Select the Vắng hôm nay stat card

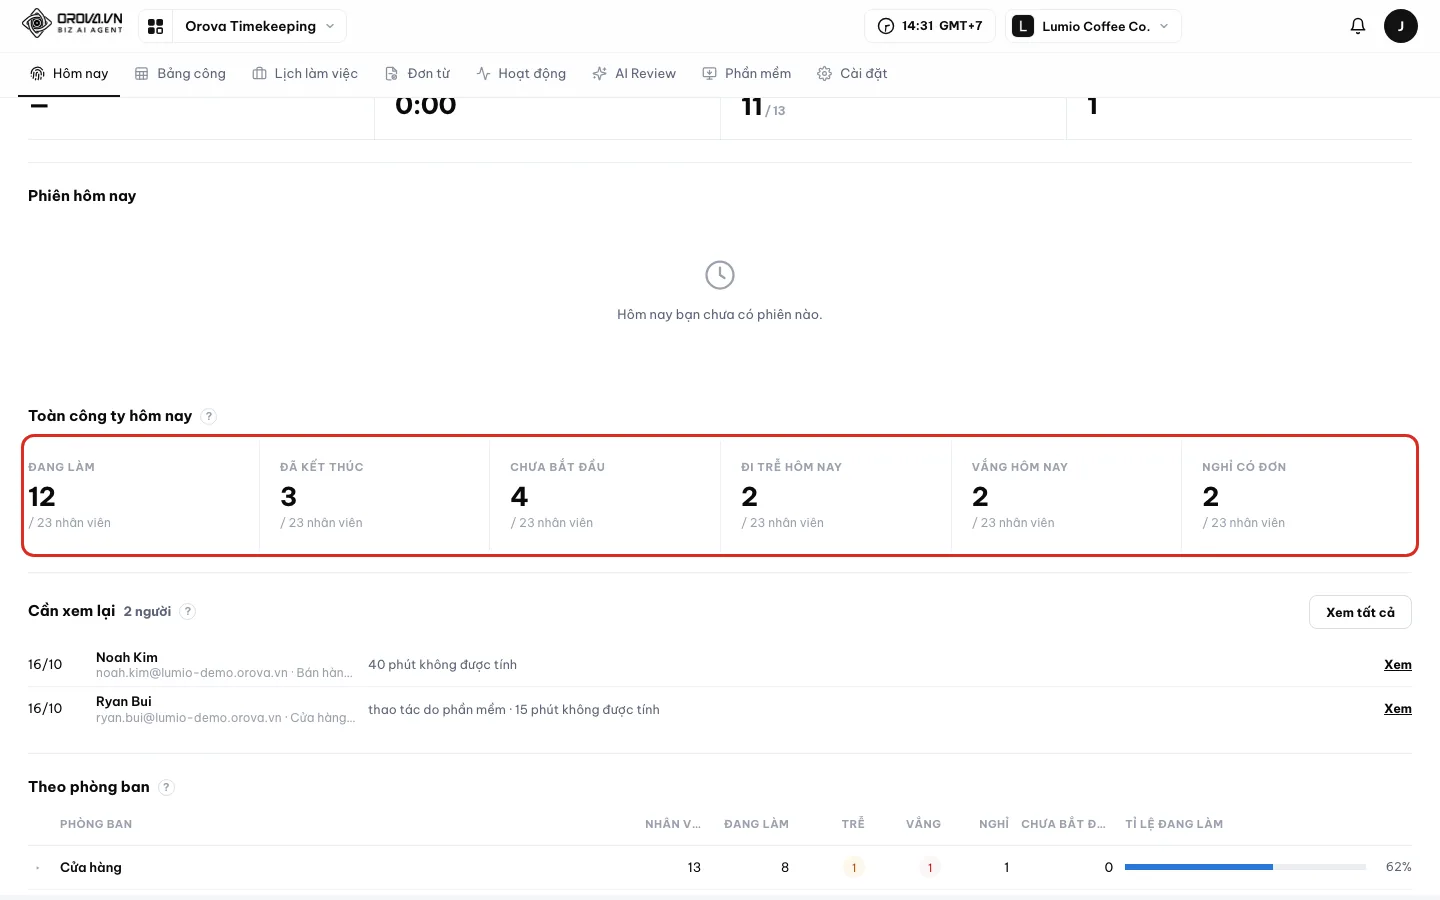[x=1066, y=495]
